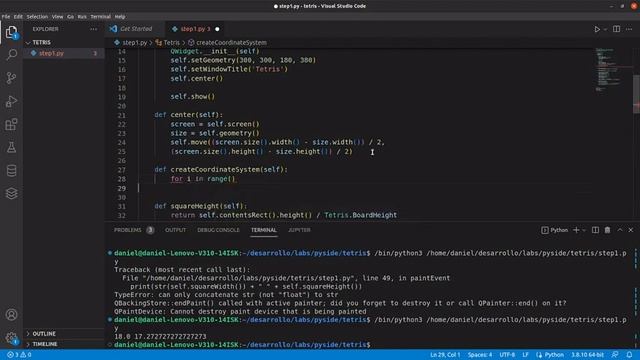This screenshot has width=640, height=360.
Task: Switch to the Get Started tab
Action: click(x=136, y=29)
